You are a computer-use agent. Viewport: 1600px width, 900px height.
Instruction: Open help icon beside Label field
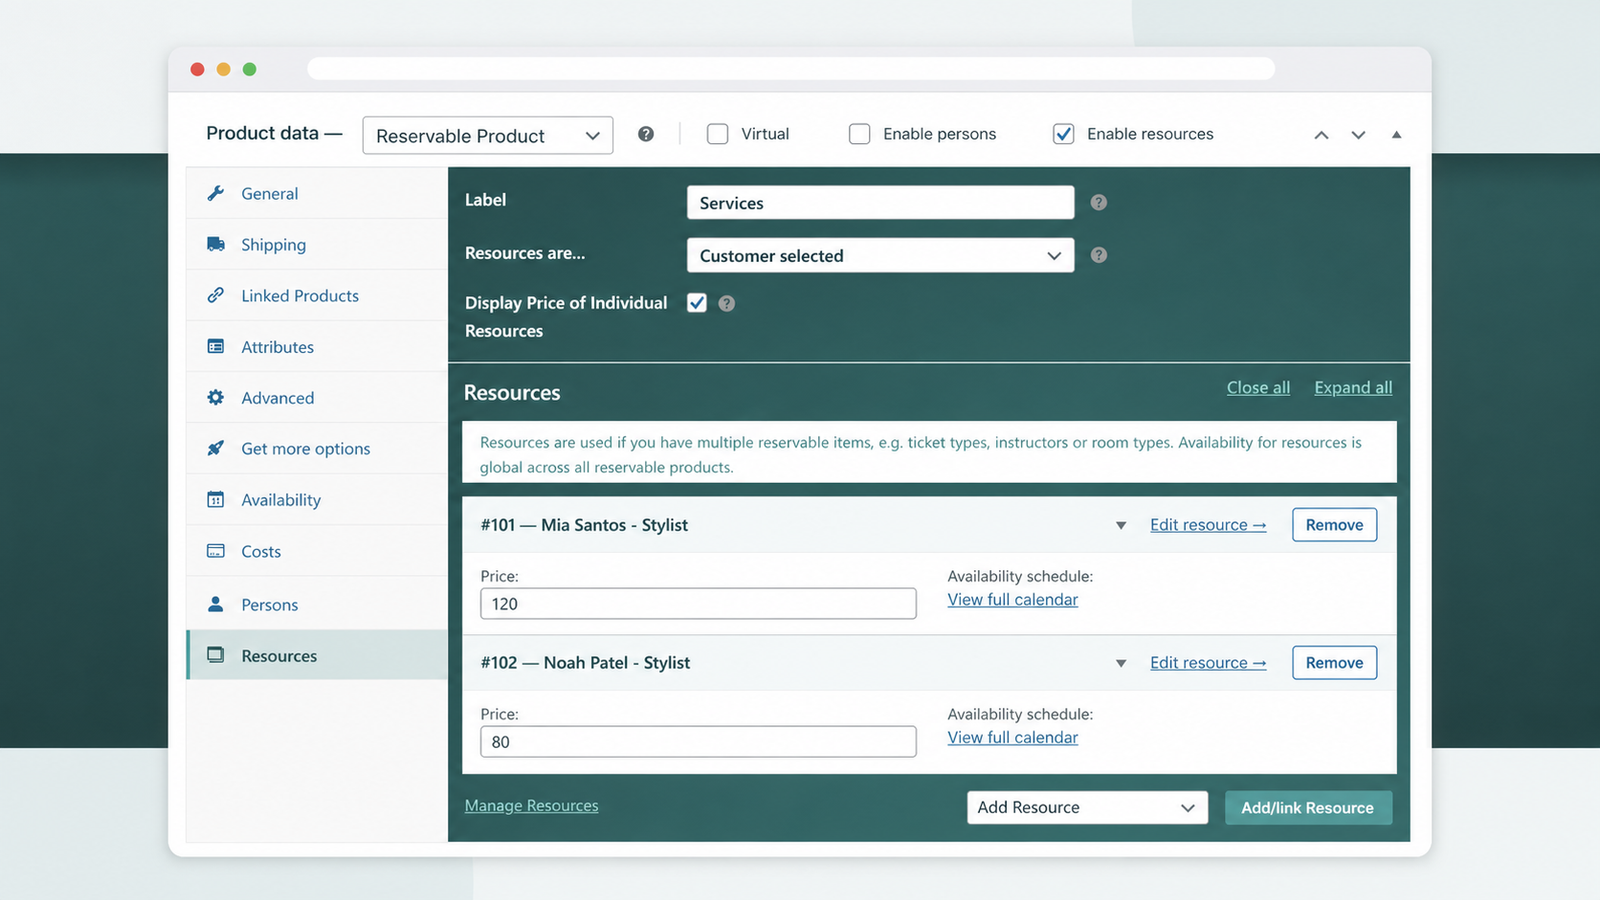(1098, 202)
